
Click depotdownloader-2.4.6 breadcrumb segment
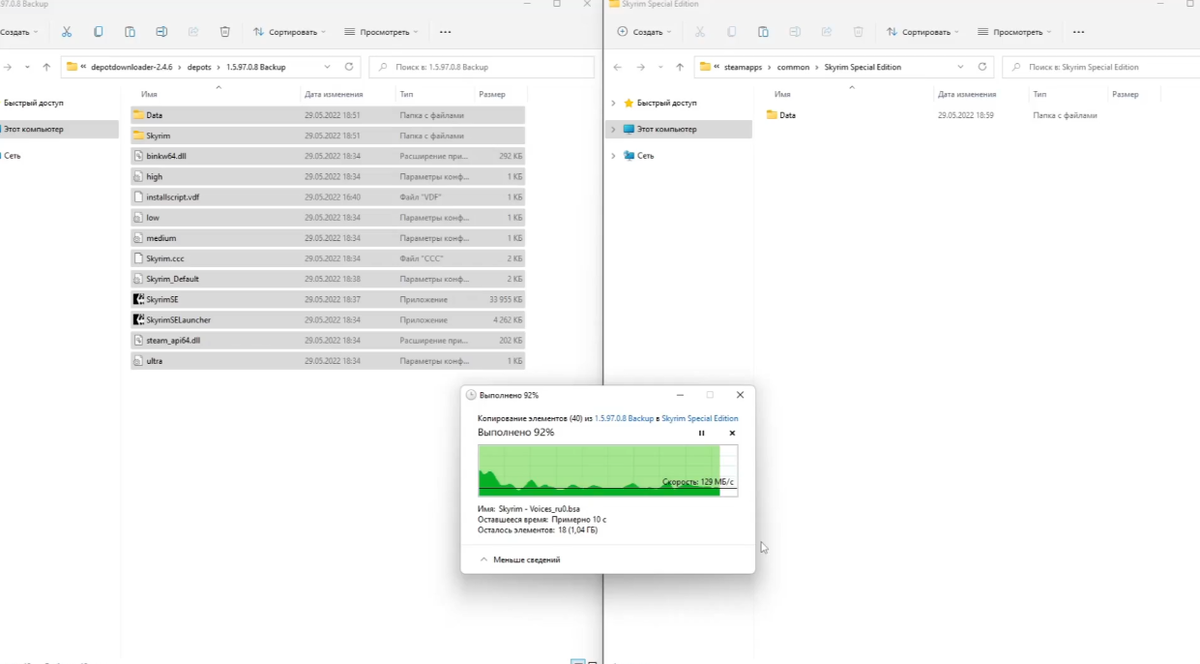(x=130, y=67)
